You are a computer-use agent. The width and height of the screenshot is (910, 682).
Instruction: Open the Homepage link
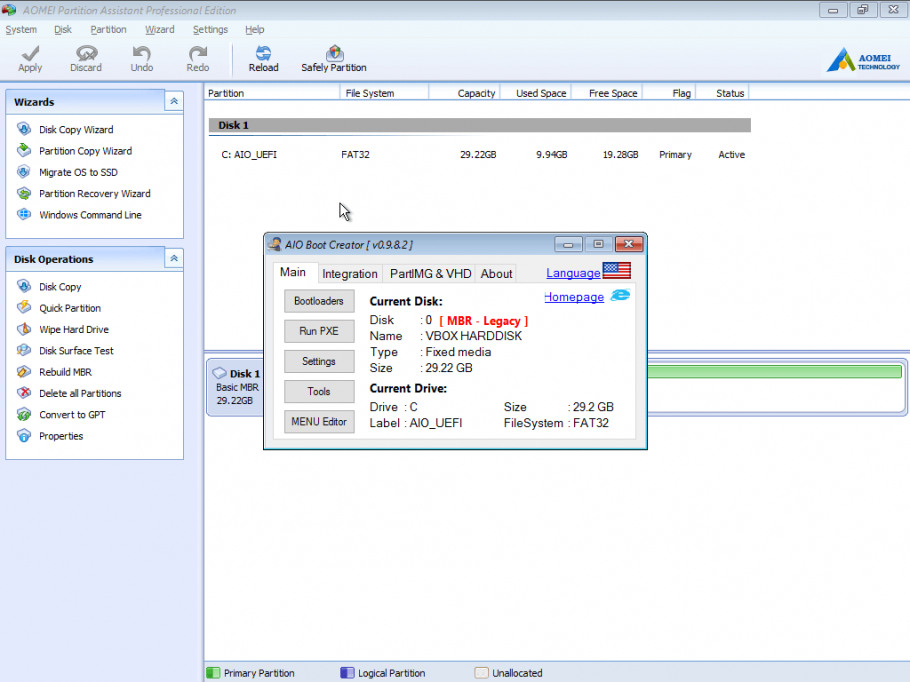click(x=574, y=297)
